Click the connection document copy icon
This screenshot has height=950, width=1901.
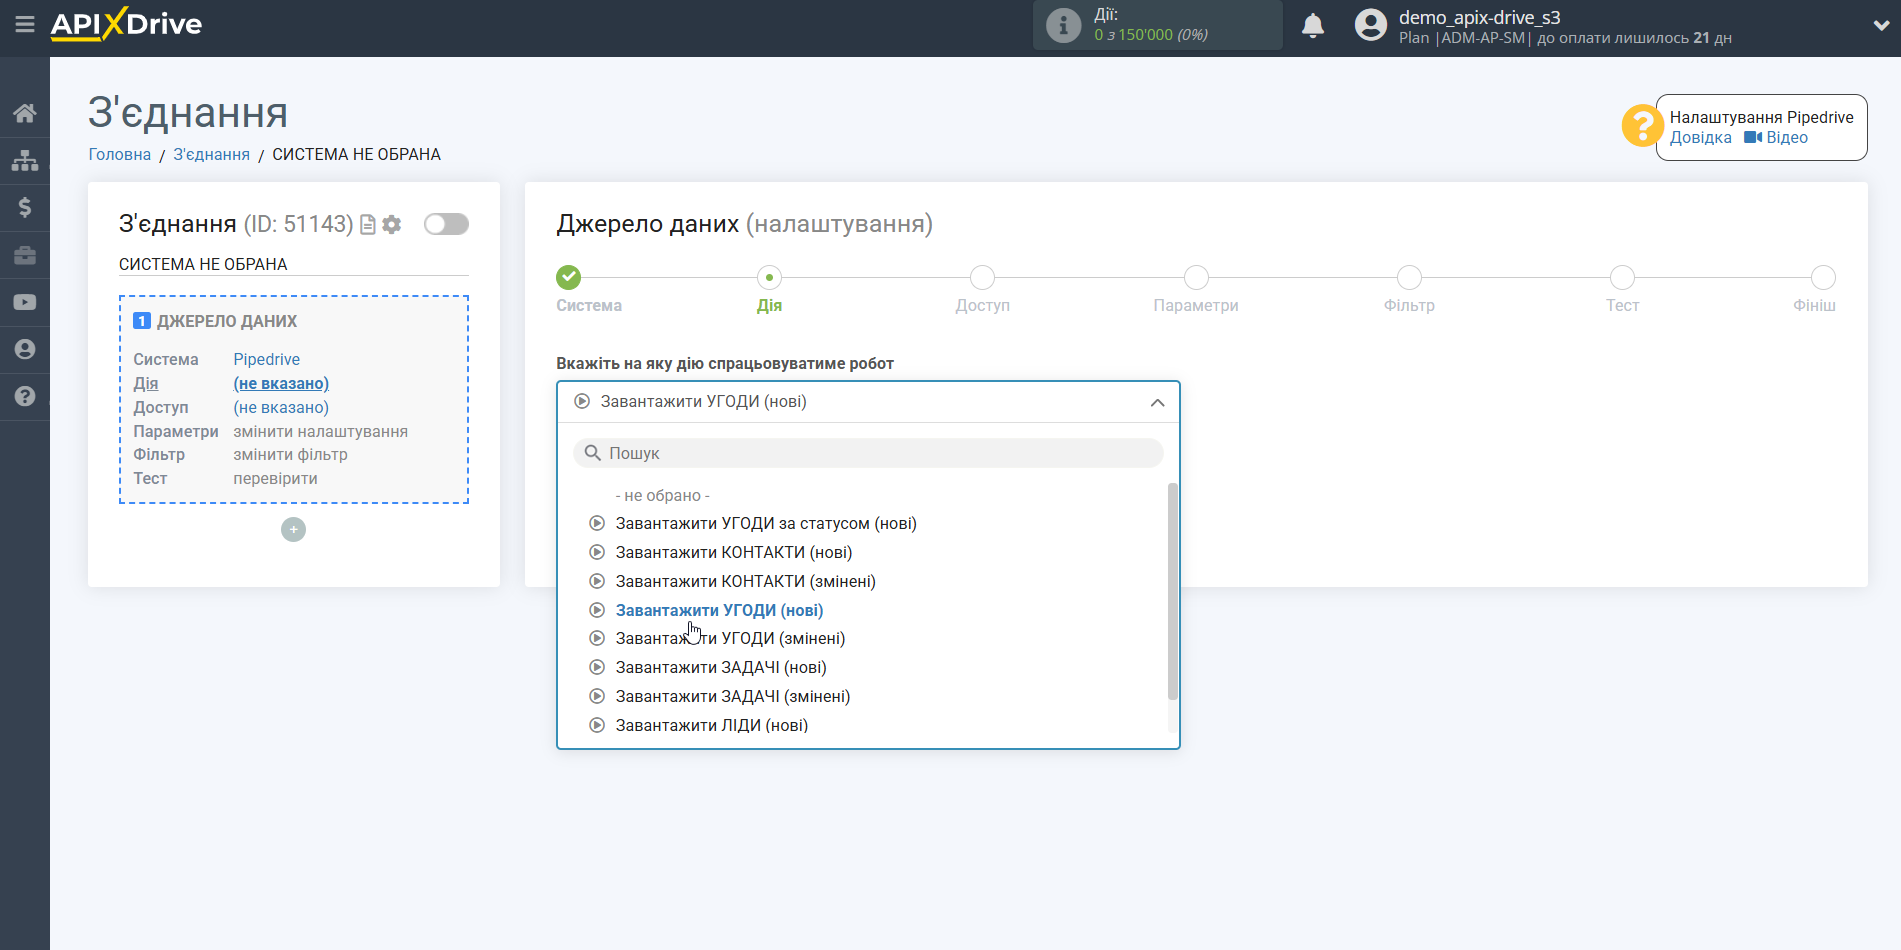[x=368, y=225]
